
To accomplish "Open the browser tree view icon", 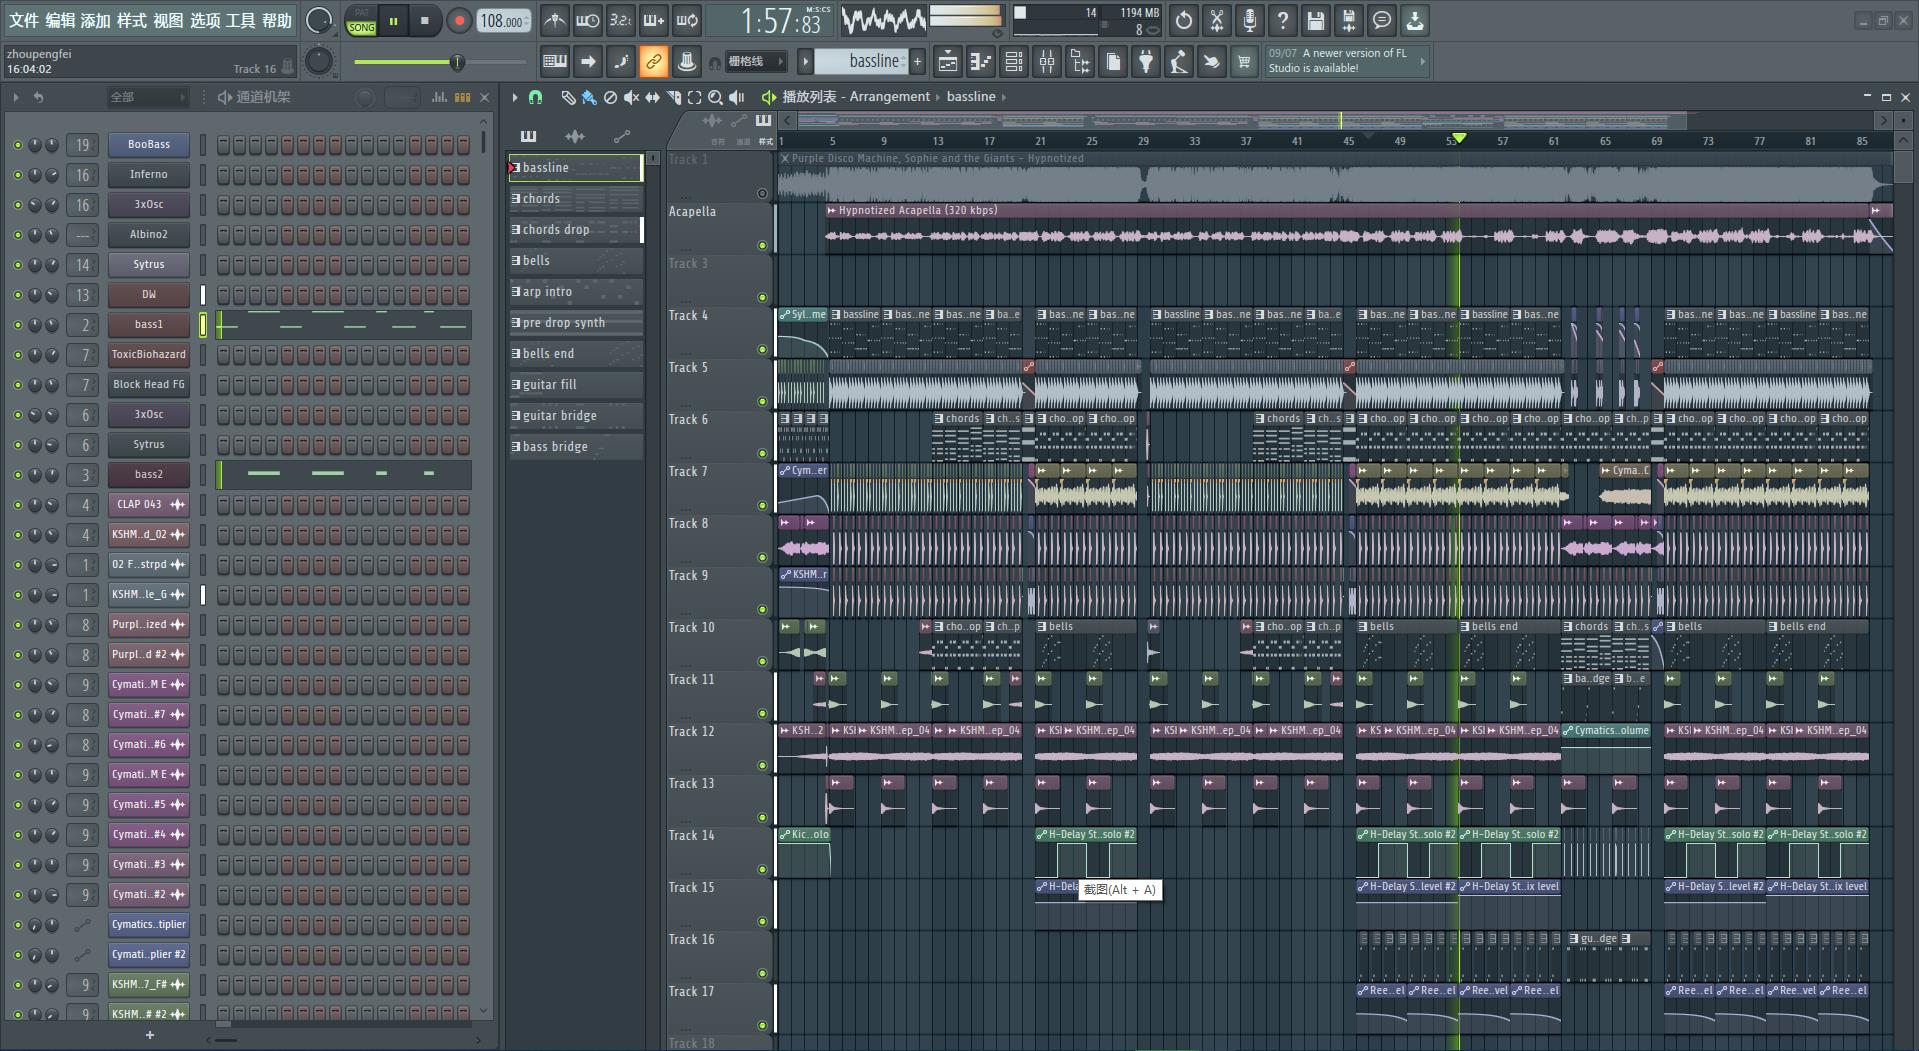I will click(x=1080, y=62).
